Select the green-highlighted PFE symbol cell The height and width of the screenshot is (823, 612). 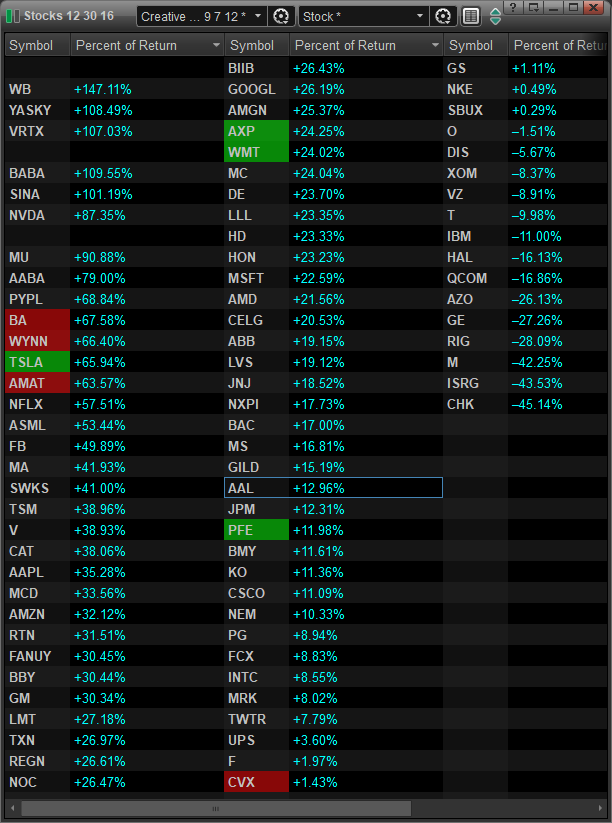tap(256, 530)
